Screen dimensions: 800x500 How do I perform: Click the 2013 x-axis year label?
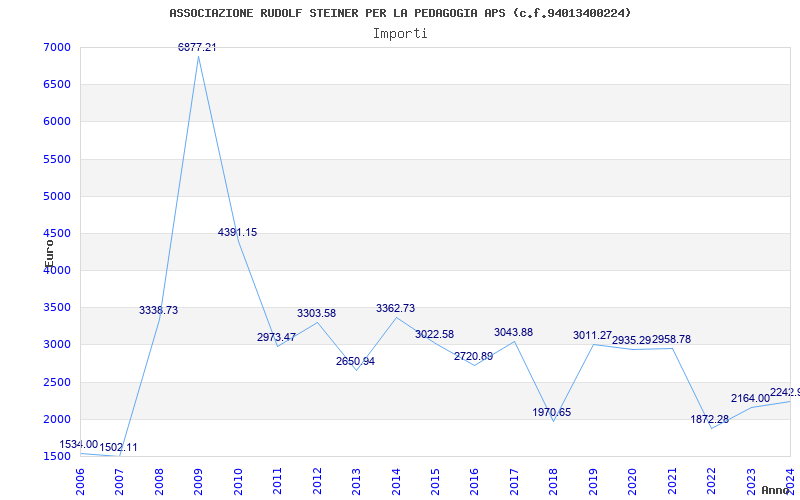[x=356, y=481]
